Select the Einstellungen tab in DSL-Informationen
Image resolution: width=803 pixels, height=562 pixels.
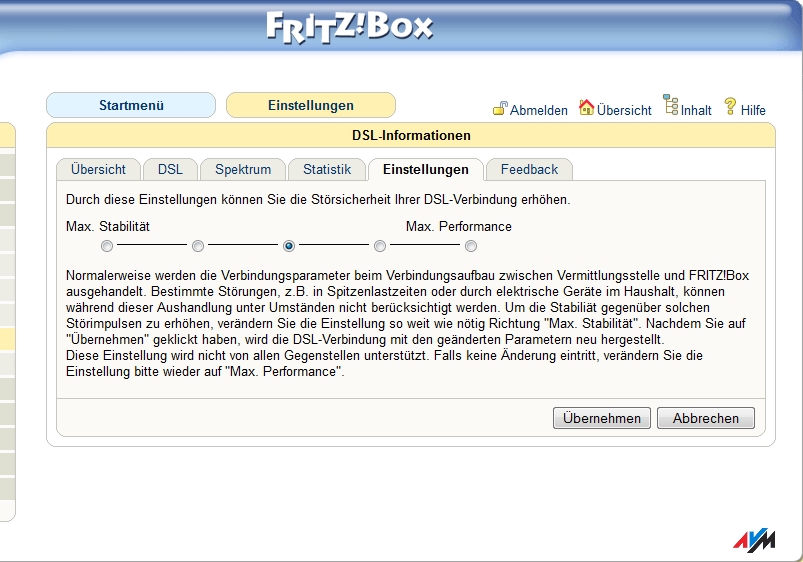[x=426, y=170]
